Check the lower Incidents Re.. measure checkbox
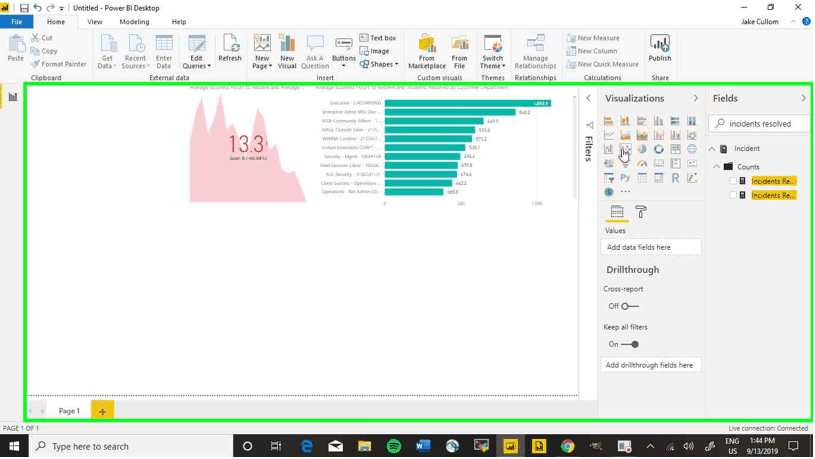The image size is (815, 459). point(733,195)
